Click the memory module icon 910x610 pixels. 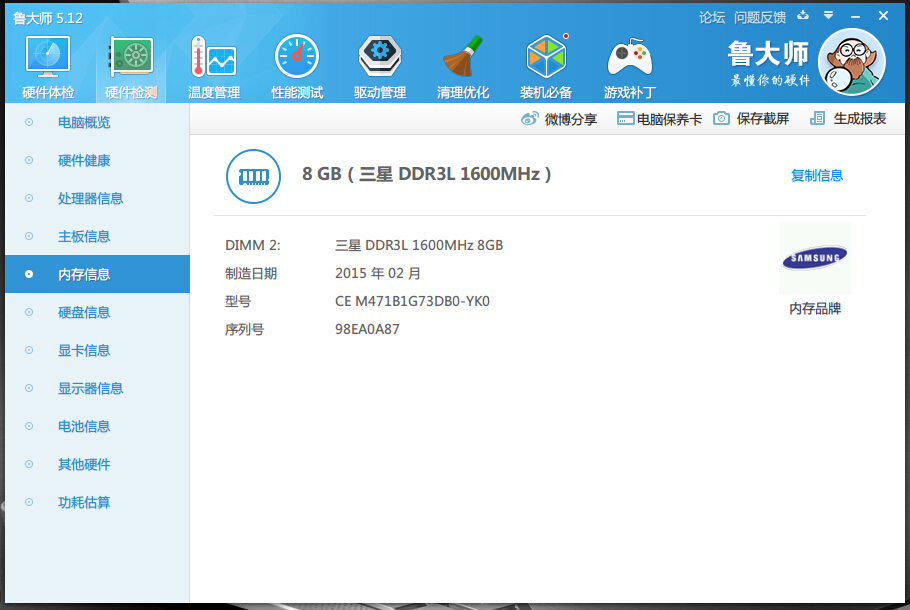253,176
